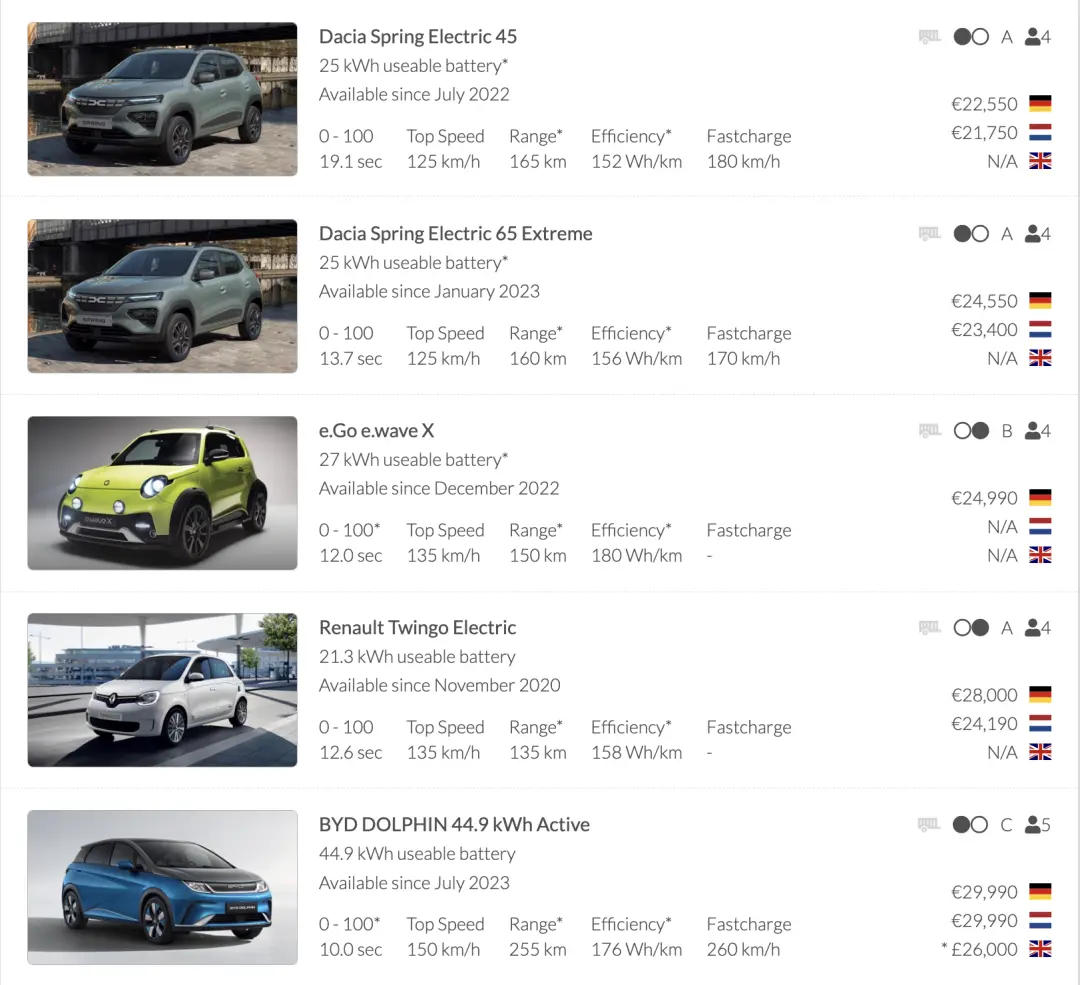Open the Dacia Spring Electric 65 Extreme listing title
Screen dimensions: 1080x985
[455, 234]
